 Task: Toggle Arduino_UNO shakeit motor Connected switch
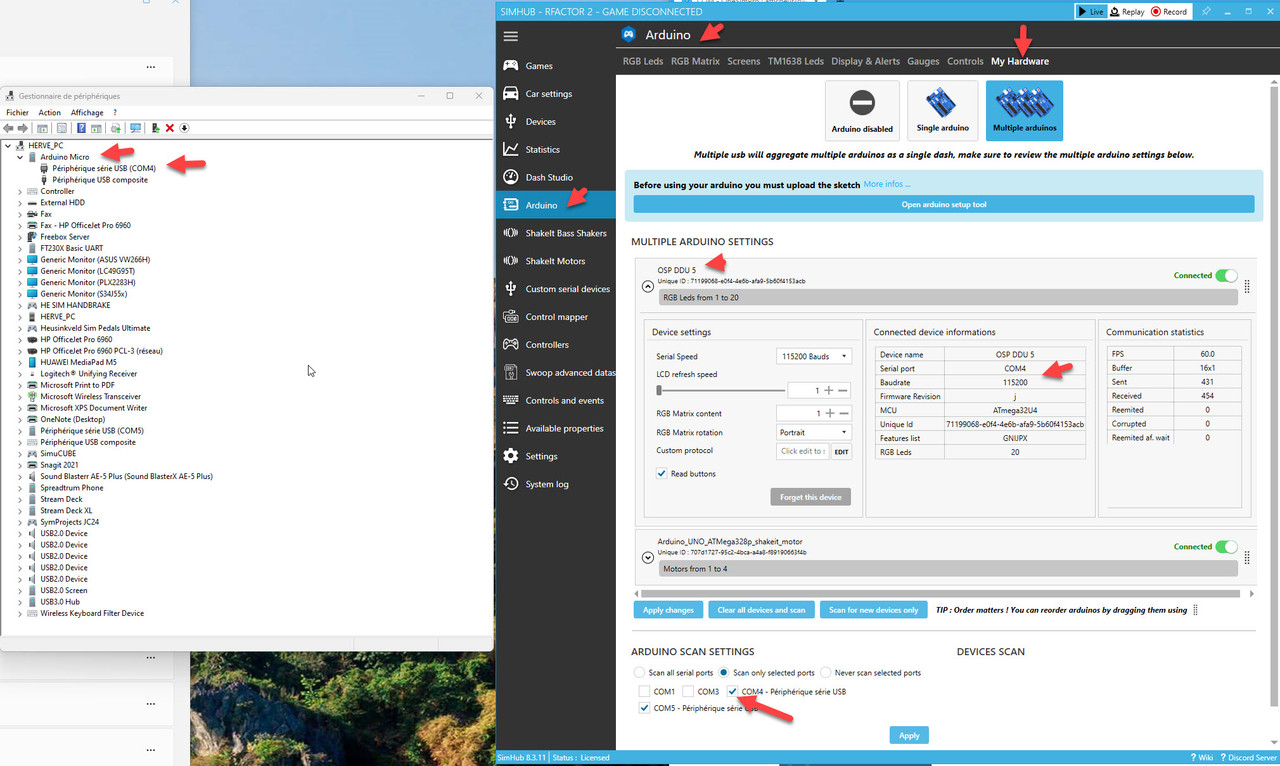[1226, 547]
